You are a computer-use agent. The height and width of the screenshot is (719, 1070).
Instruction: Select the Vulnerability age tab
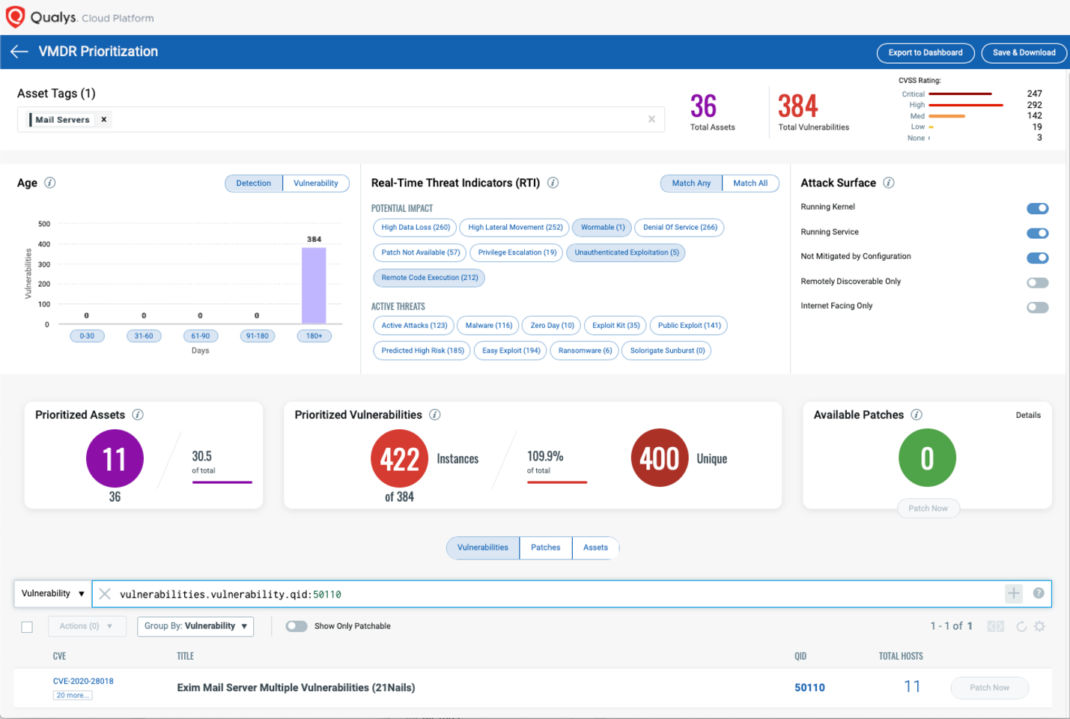(x=315, y=184)
